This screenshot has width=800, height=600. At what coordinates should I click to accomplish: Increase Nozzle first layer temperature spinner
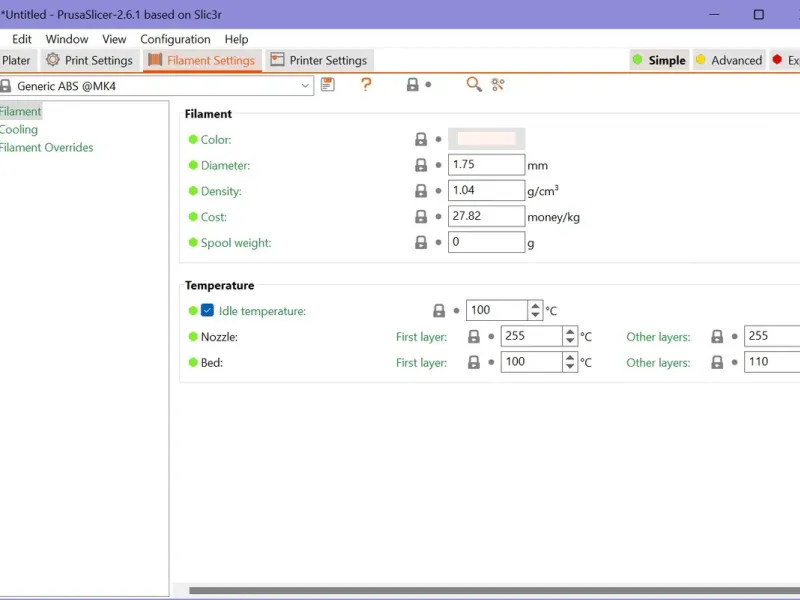(x=570, y=332)
